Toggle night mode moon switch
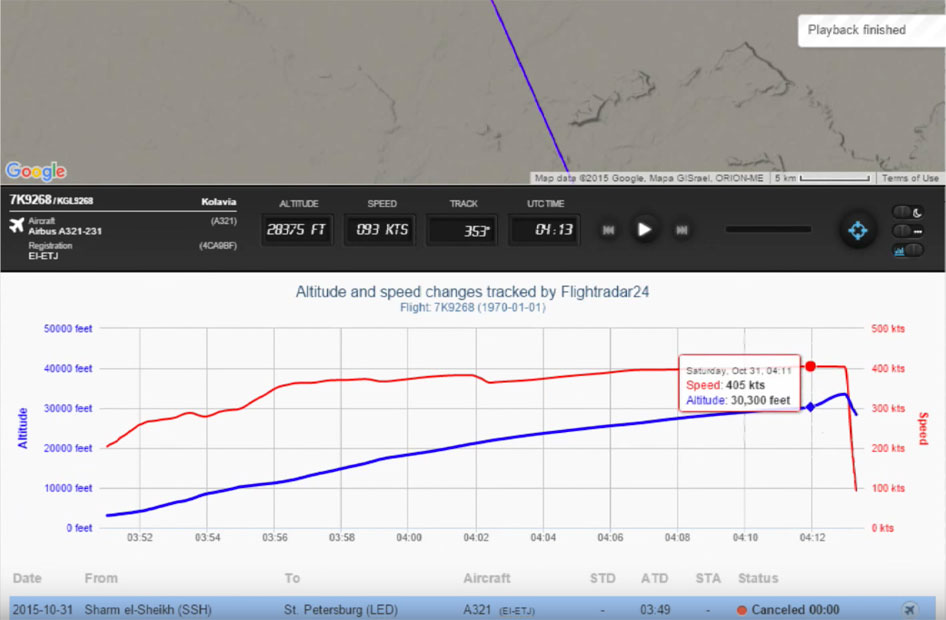 (908, 212)
